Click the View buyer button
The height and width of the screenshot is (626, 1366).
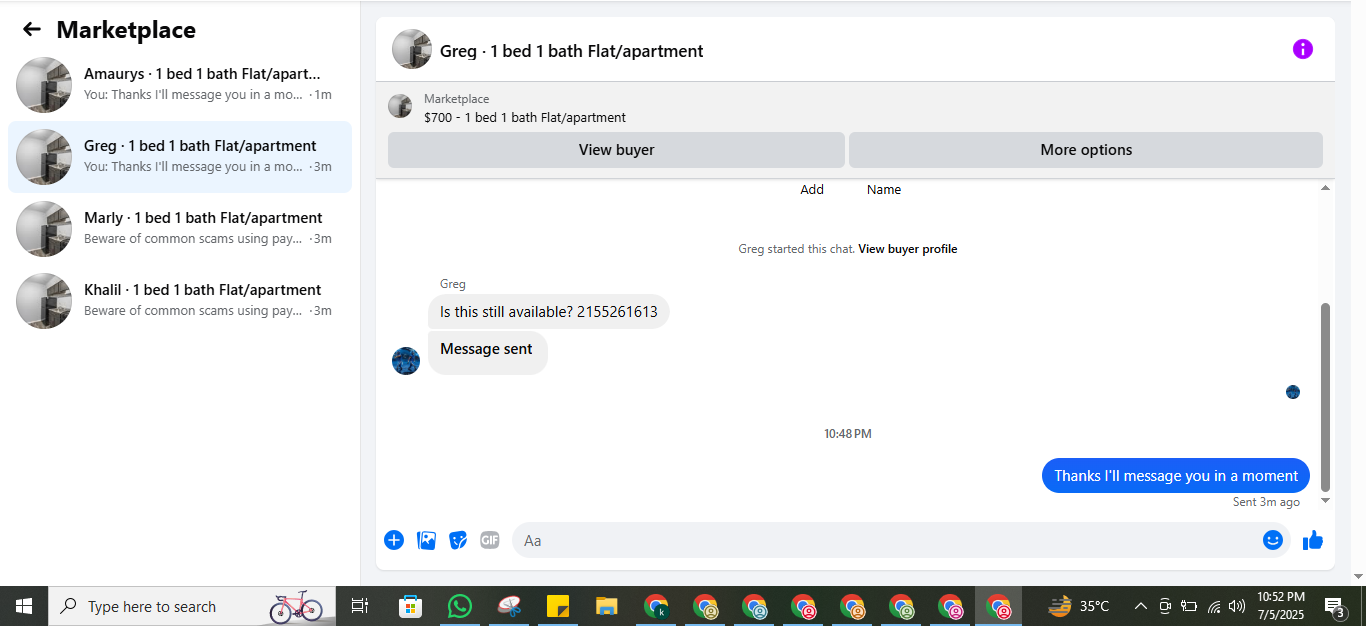tap(616, 150)
